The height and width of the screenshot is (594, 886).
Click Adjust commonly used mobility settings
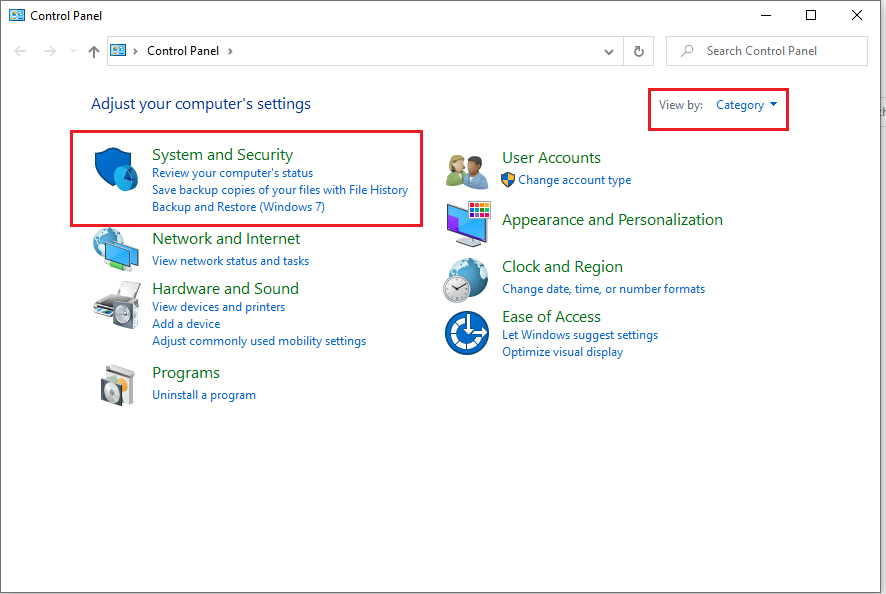258,341
